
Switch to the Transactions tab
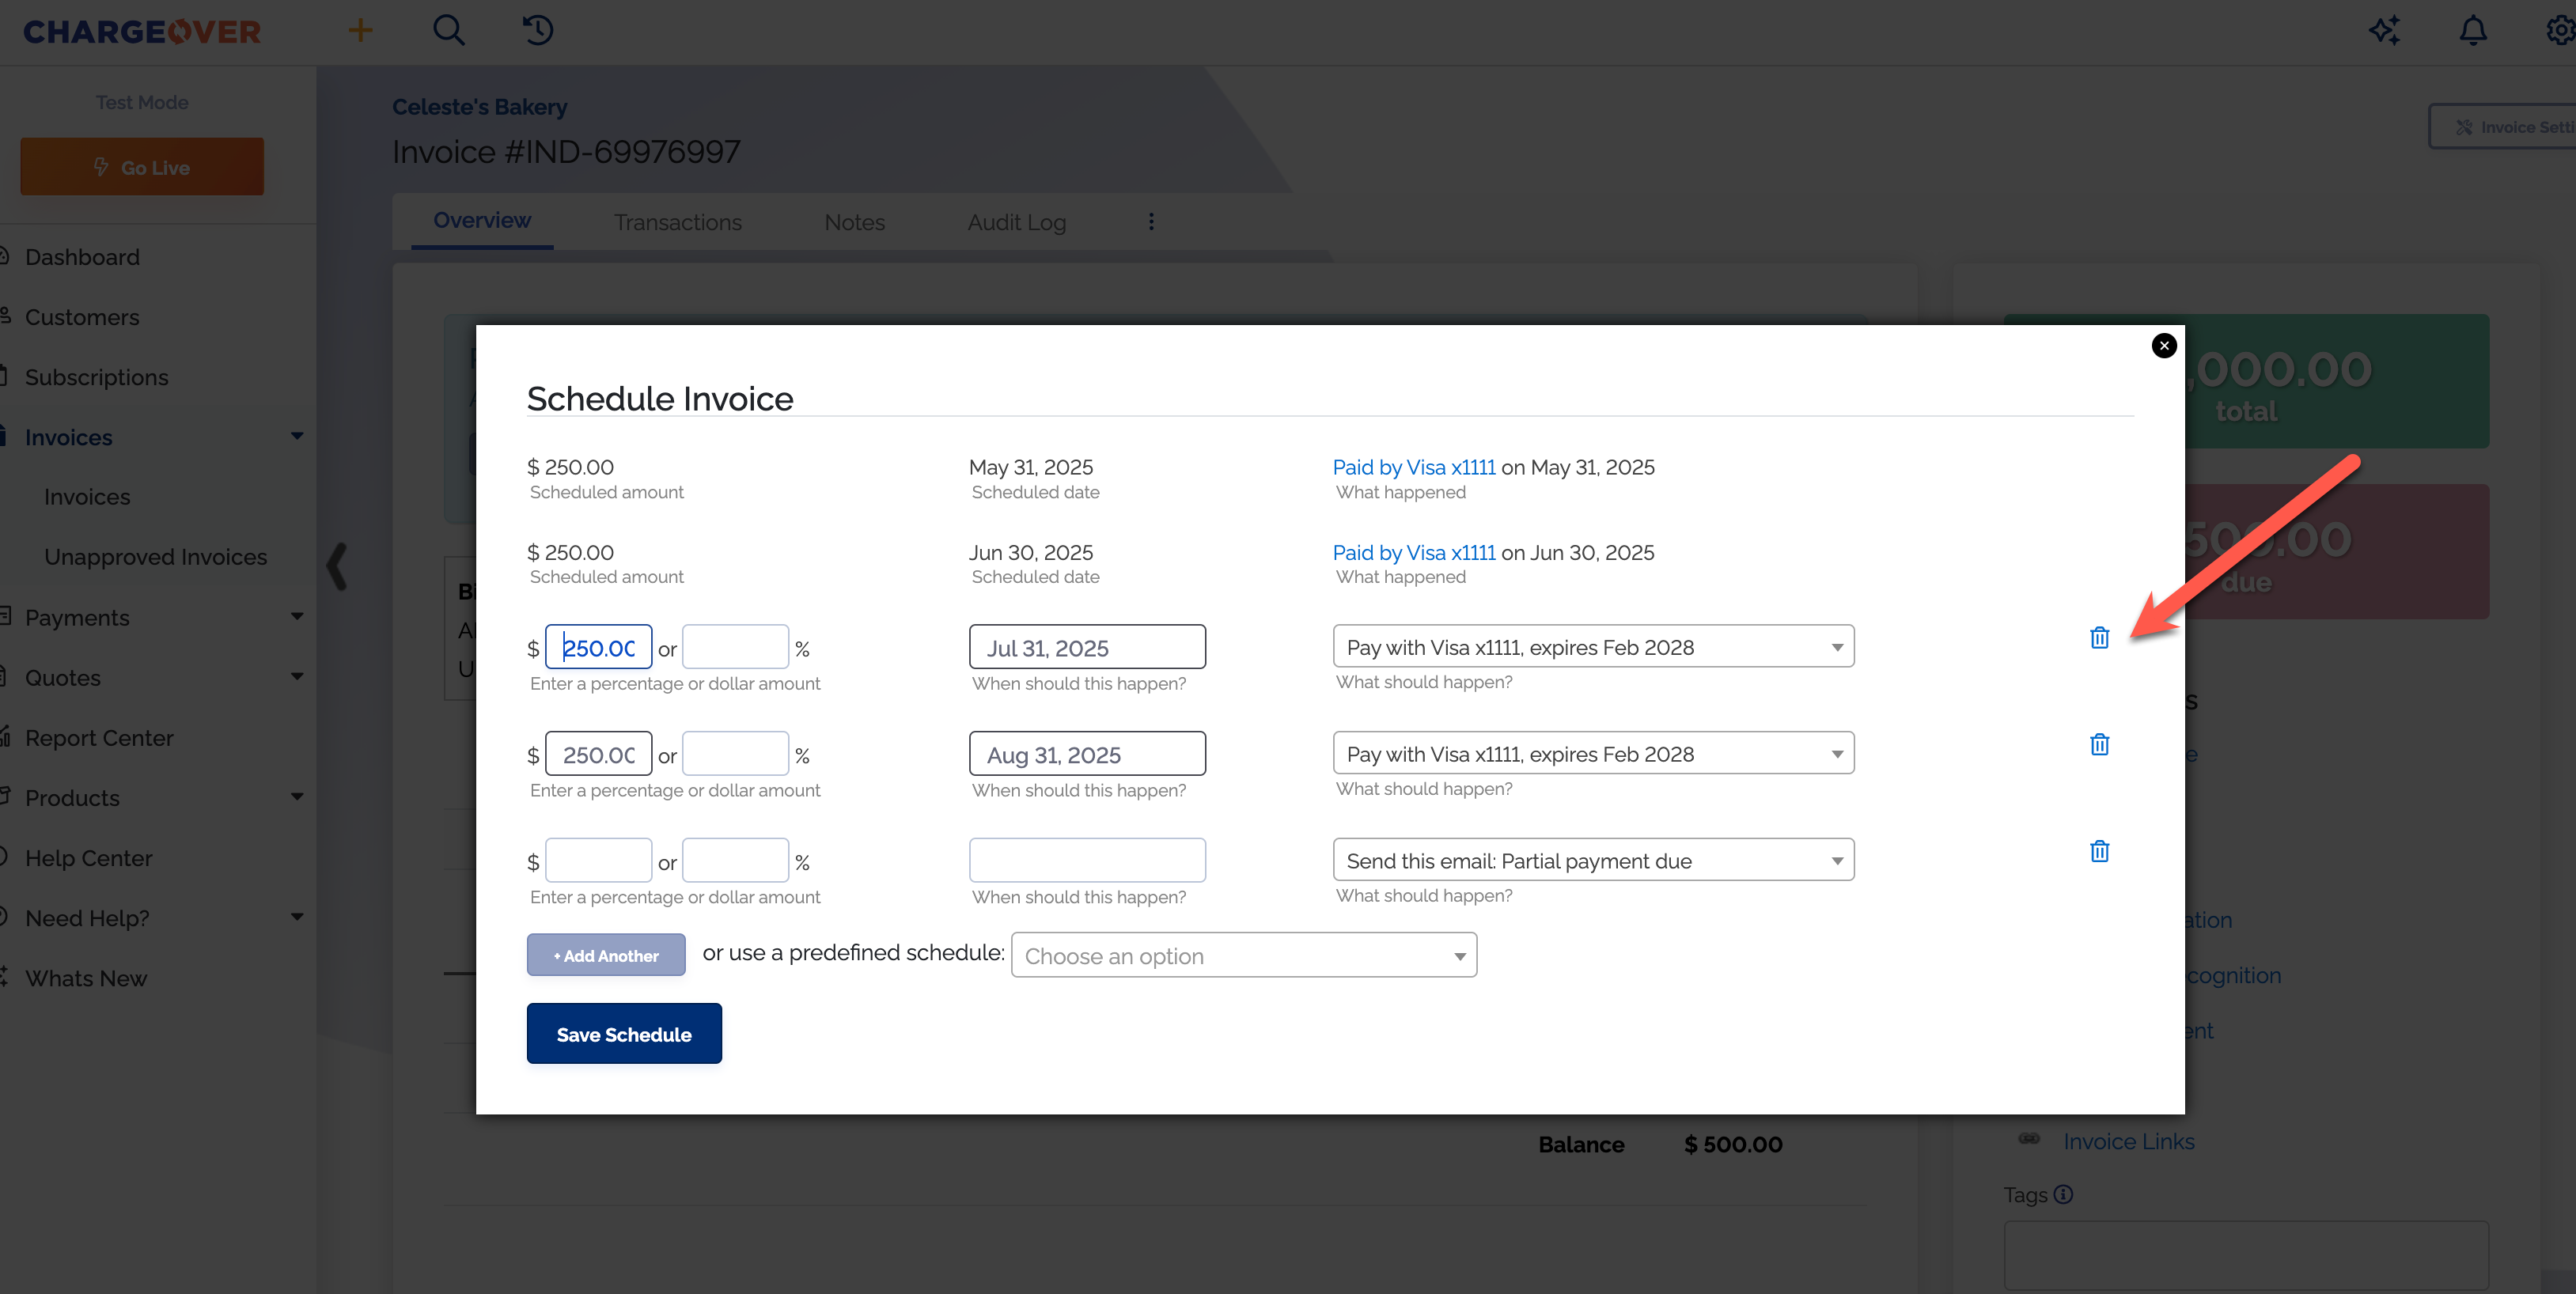pyautogui.click(x=678, y=223)
